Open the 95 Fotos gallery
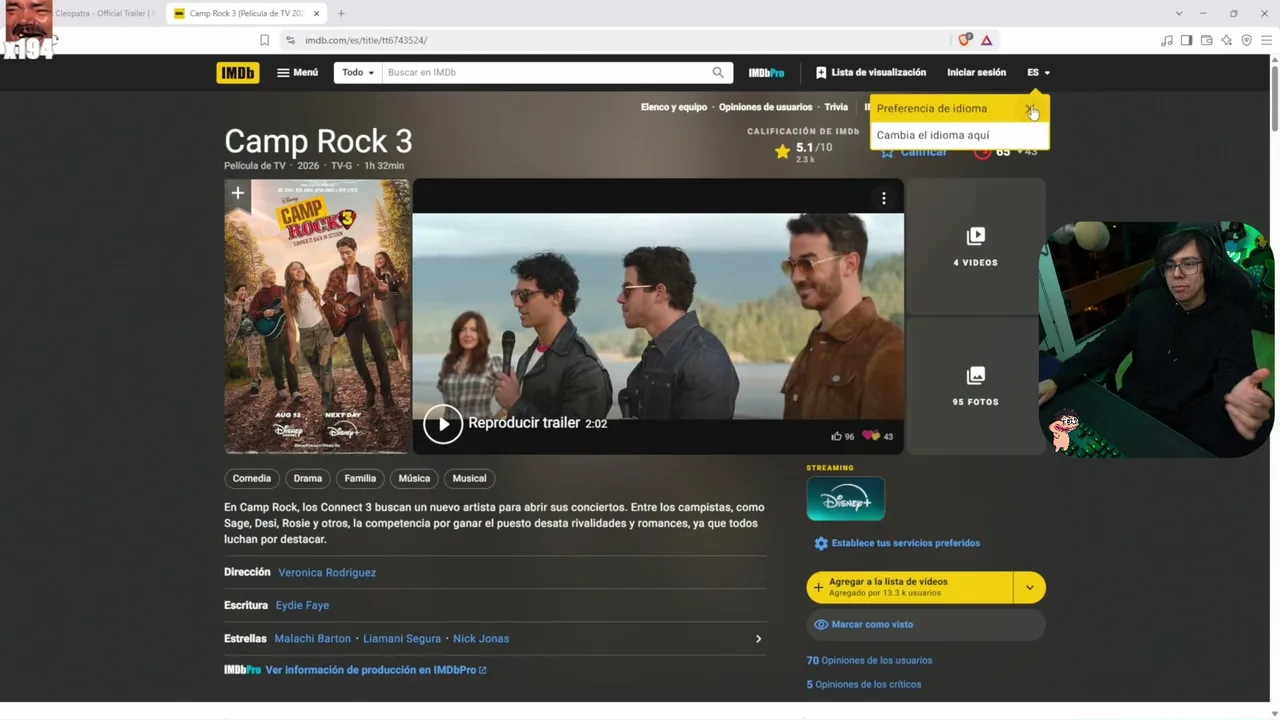 coord(975,386)
